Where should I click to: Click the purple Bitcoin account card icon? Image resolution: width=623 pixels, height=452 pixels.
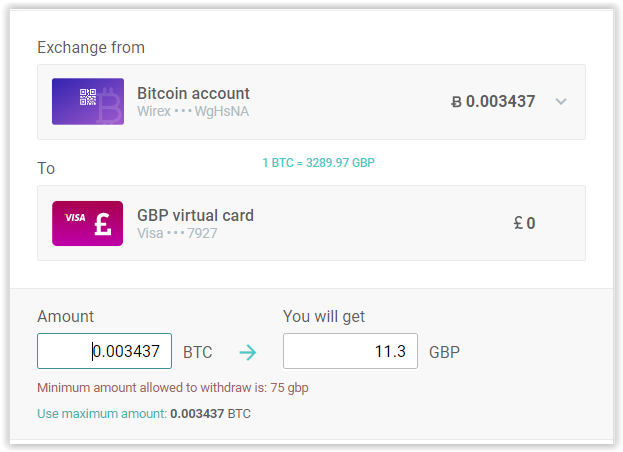pos(88,101)
